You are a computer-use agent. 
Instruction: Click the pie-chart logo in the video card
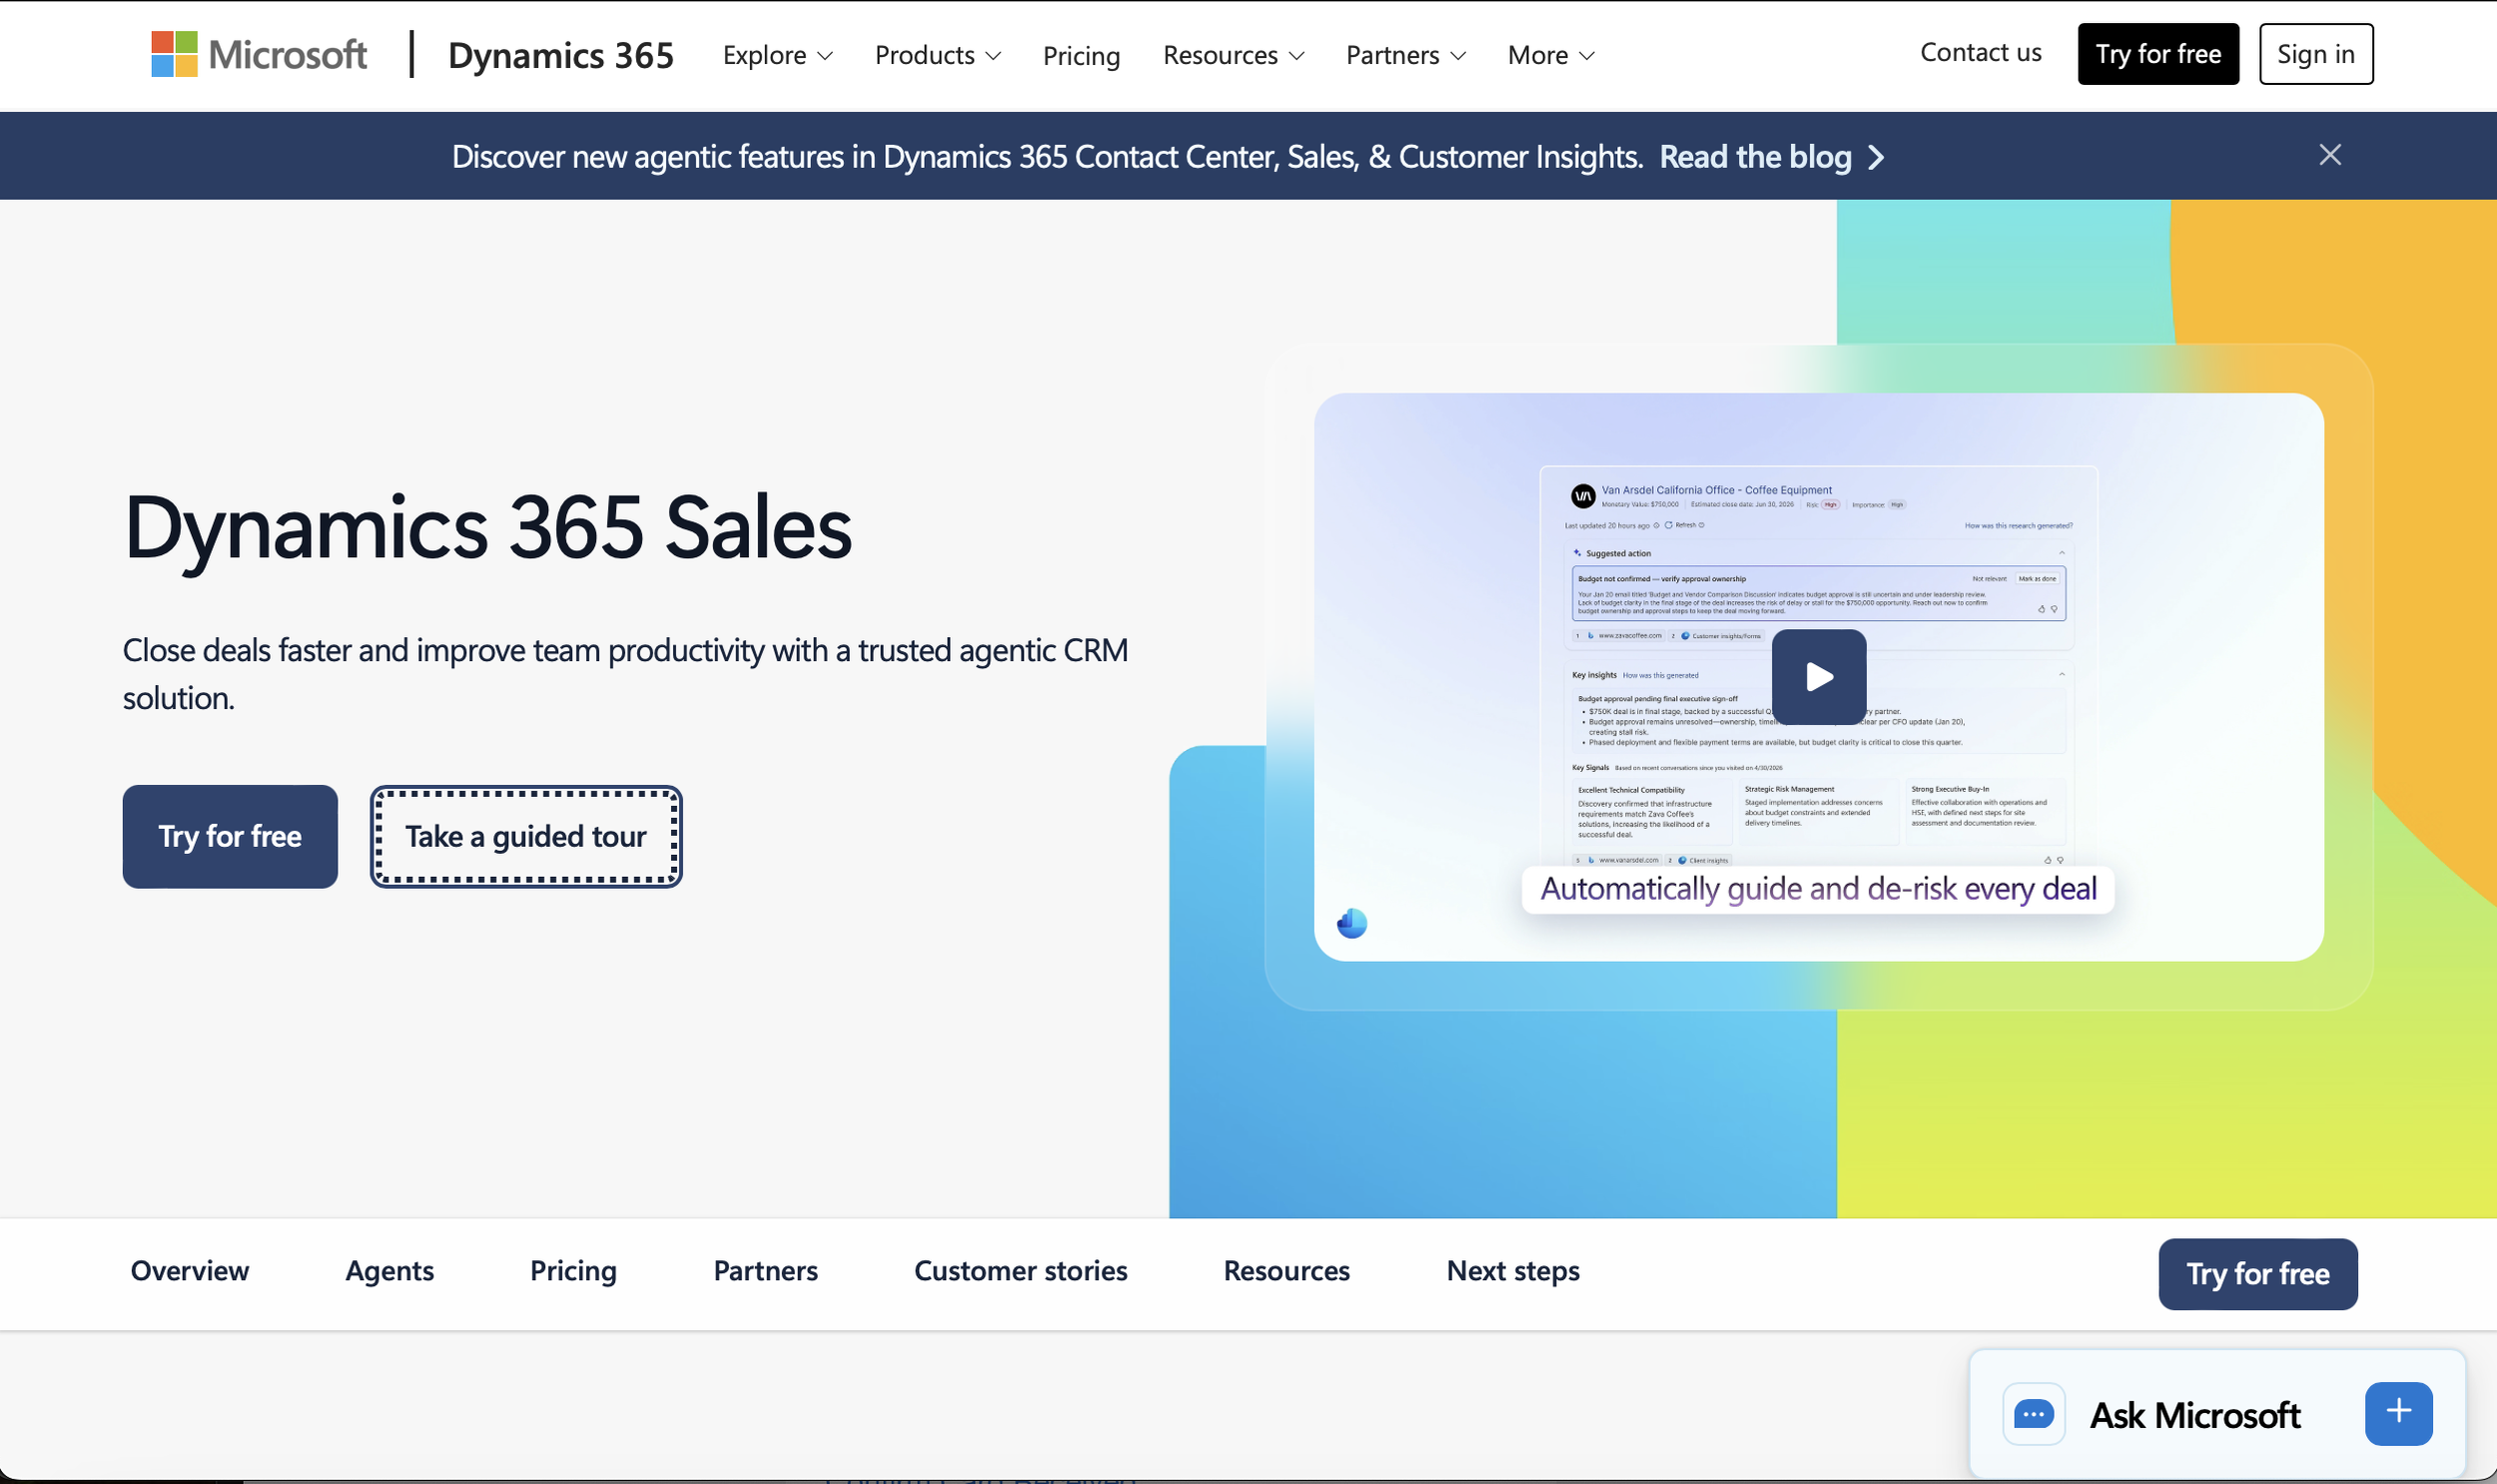point(1352,923)
